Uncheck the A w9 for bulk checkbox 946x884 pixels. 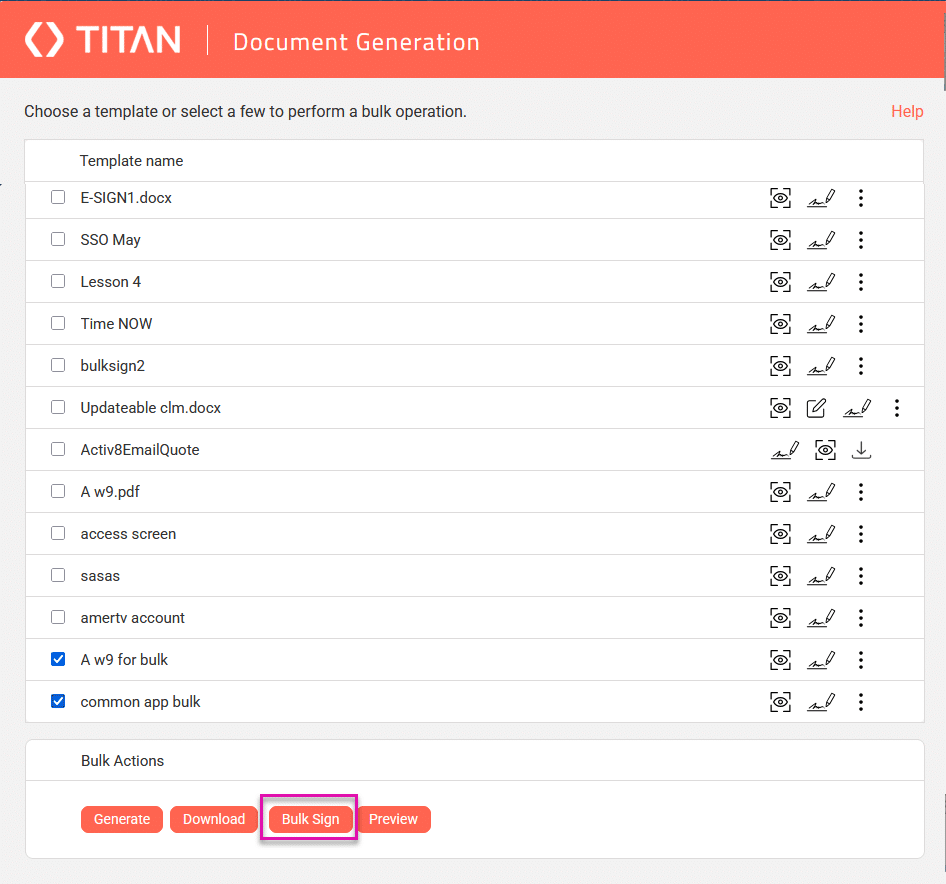point(58,659)
